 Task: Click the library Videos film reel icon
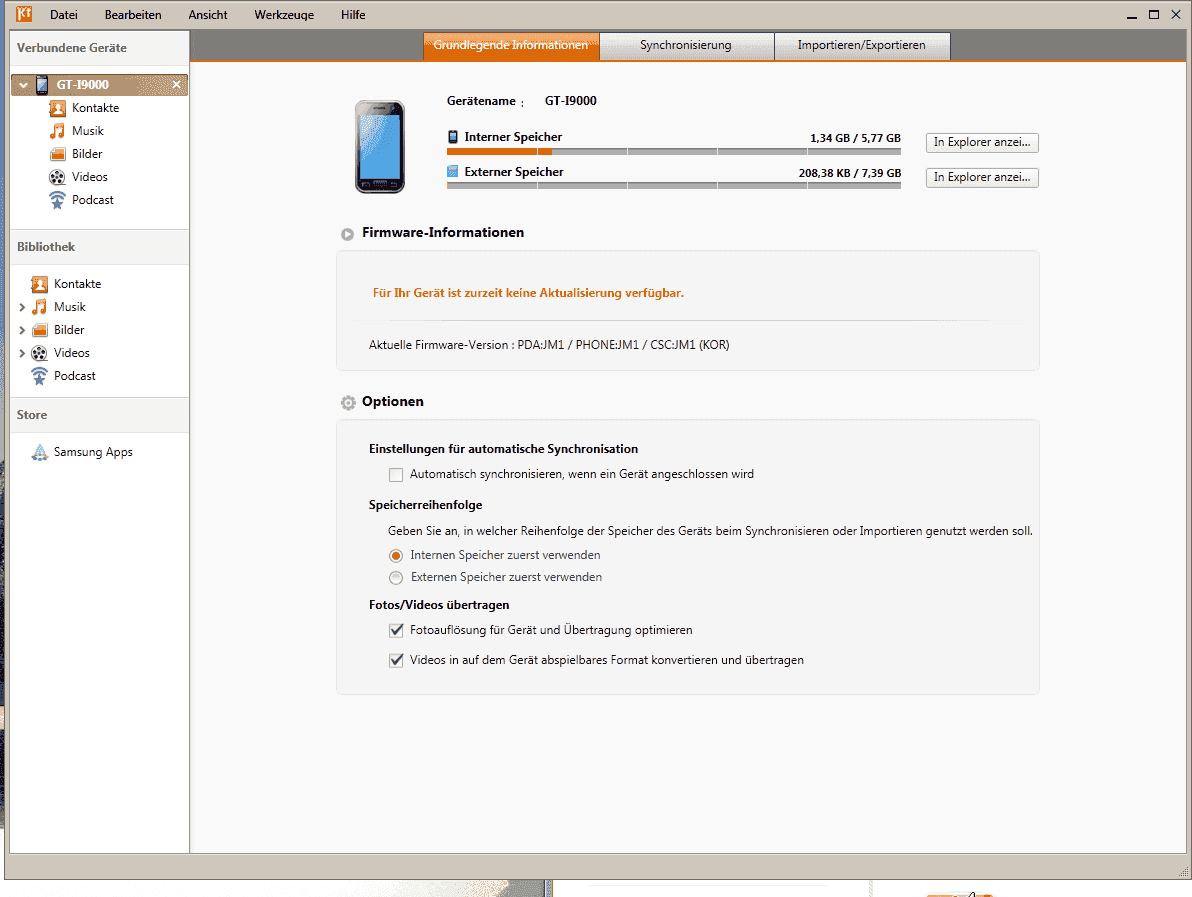[x=40, y=353]
